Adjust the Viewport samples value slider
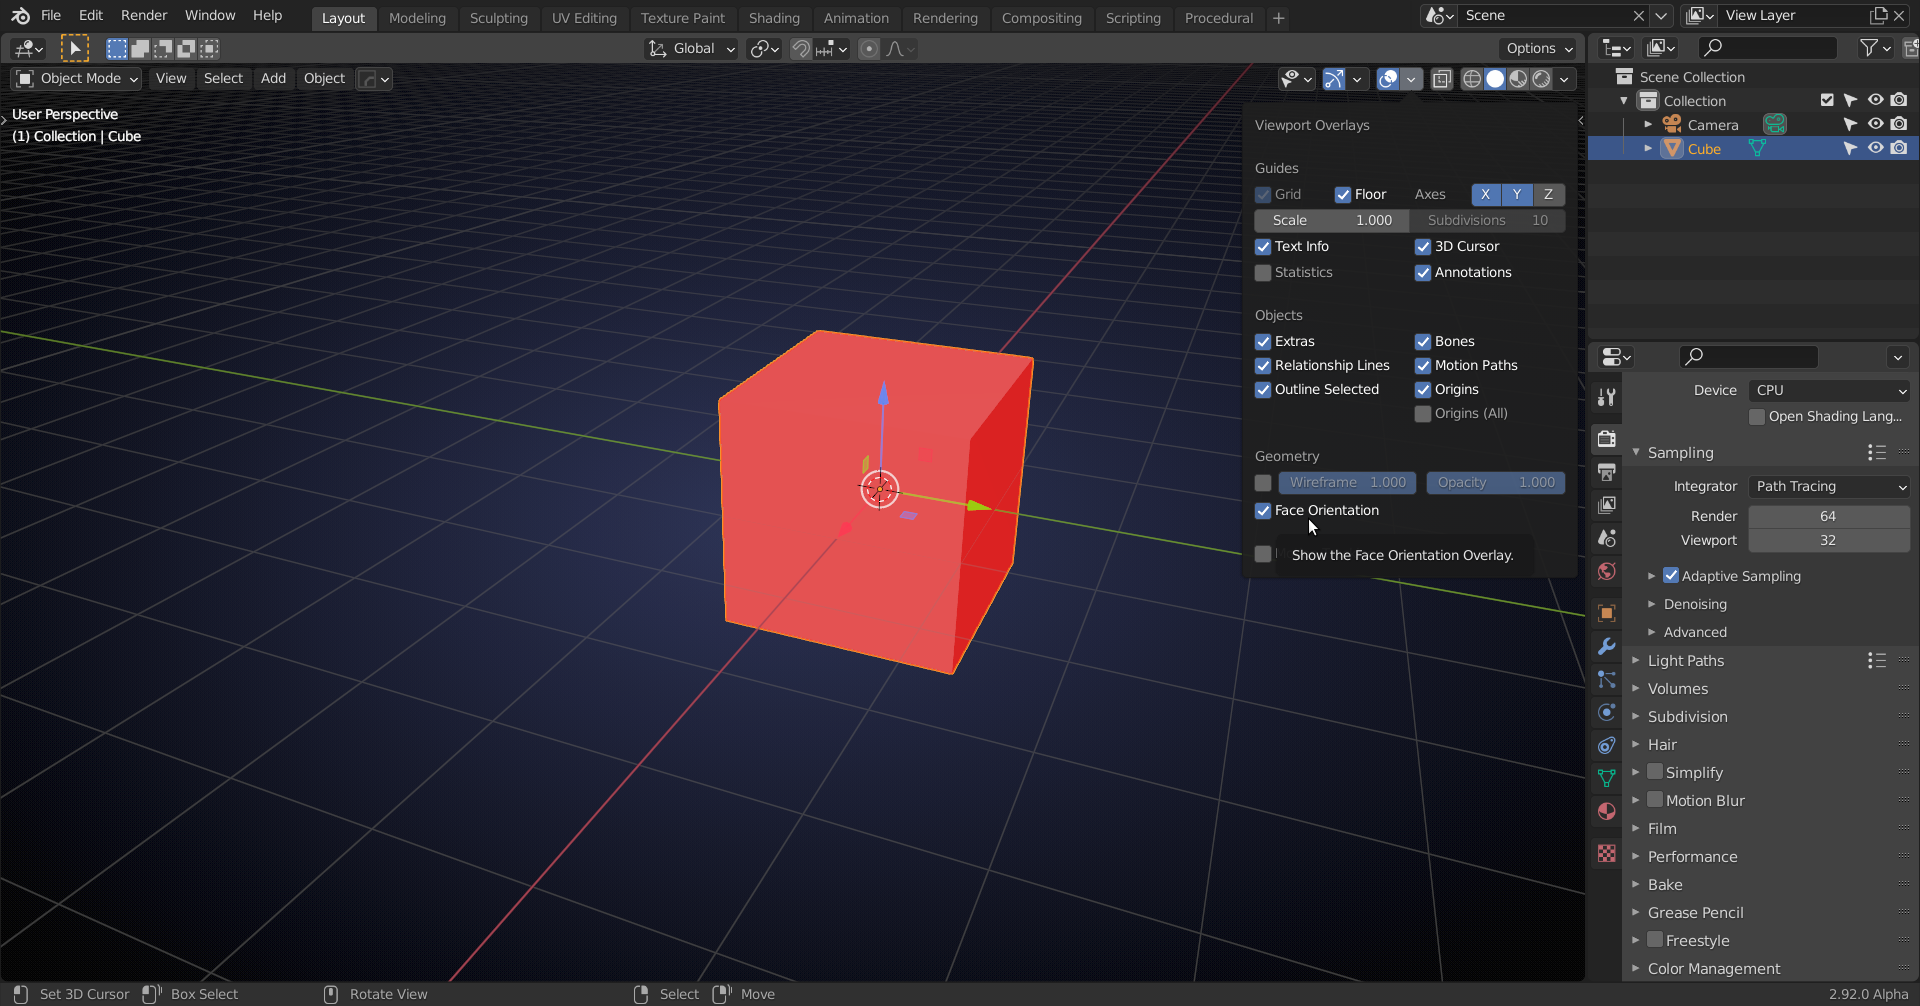Image resolution: width=1920 pixels, height=1006 pixels. click(x=1829, y=540)
